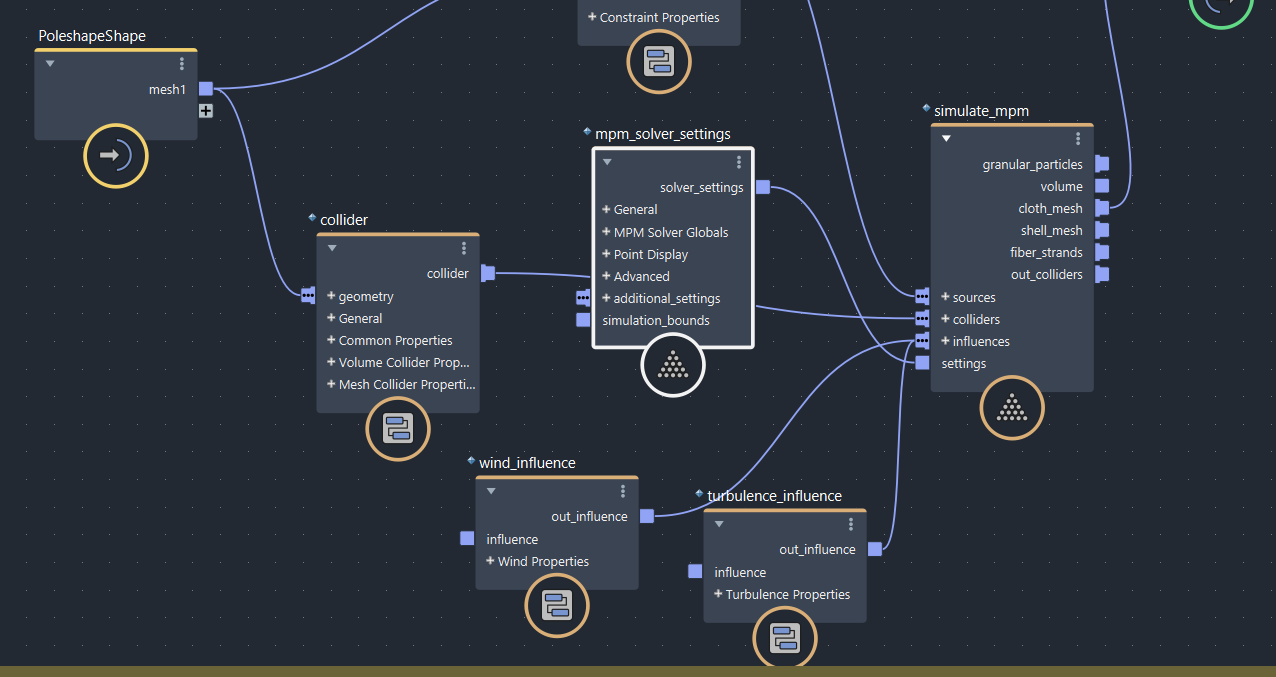The width and height of the screenshot is (1276, 677).
Task: Click the solver_settings output port
Action: pos(763,187)
